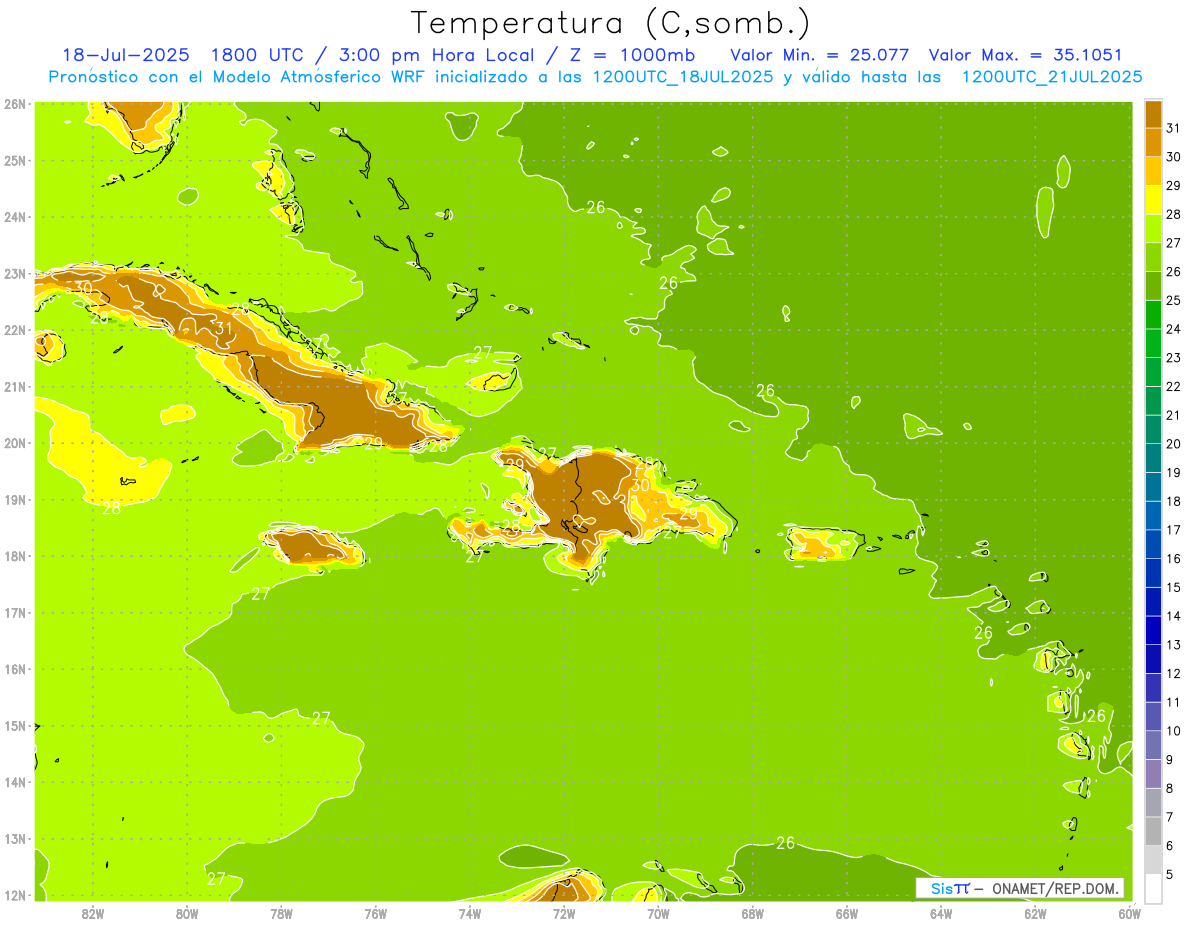Click the "14N" latitude axis label
1200x927 pixels.
tap(15, 782)
